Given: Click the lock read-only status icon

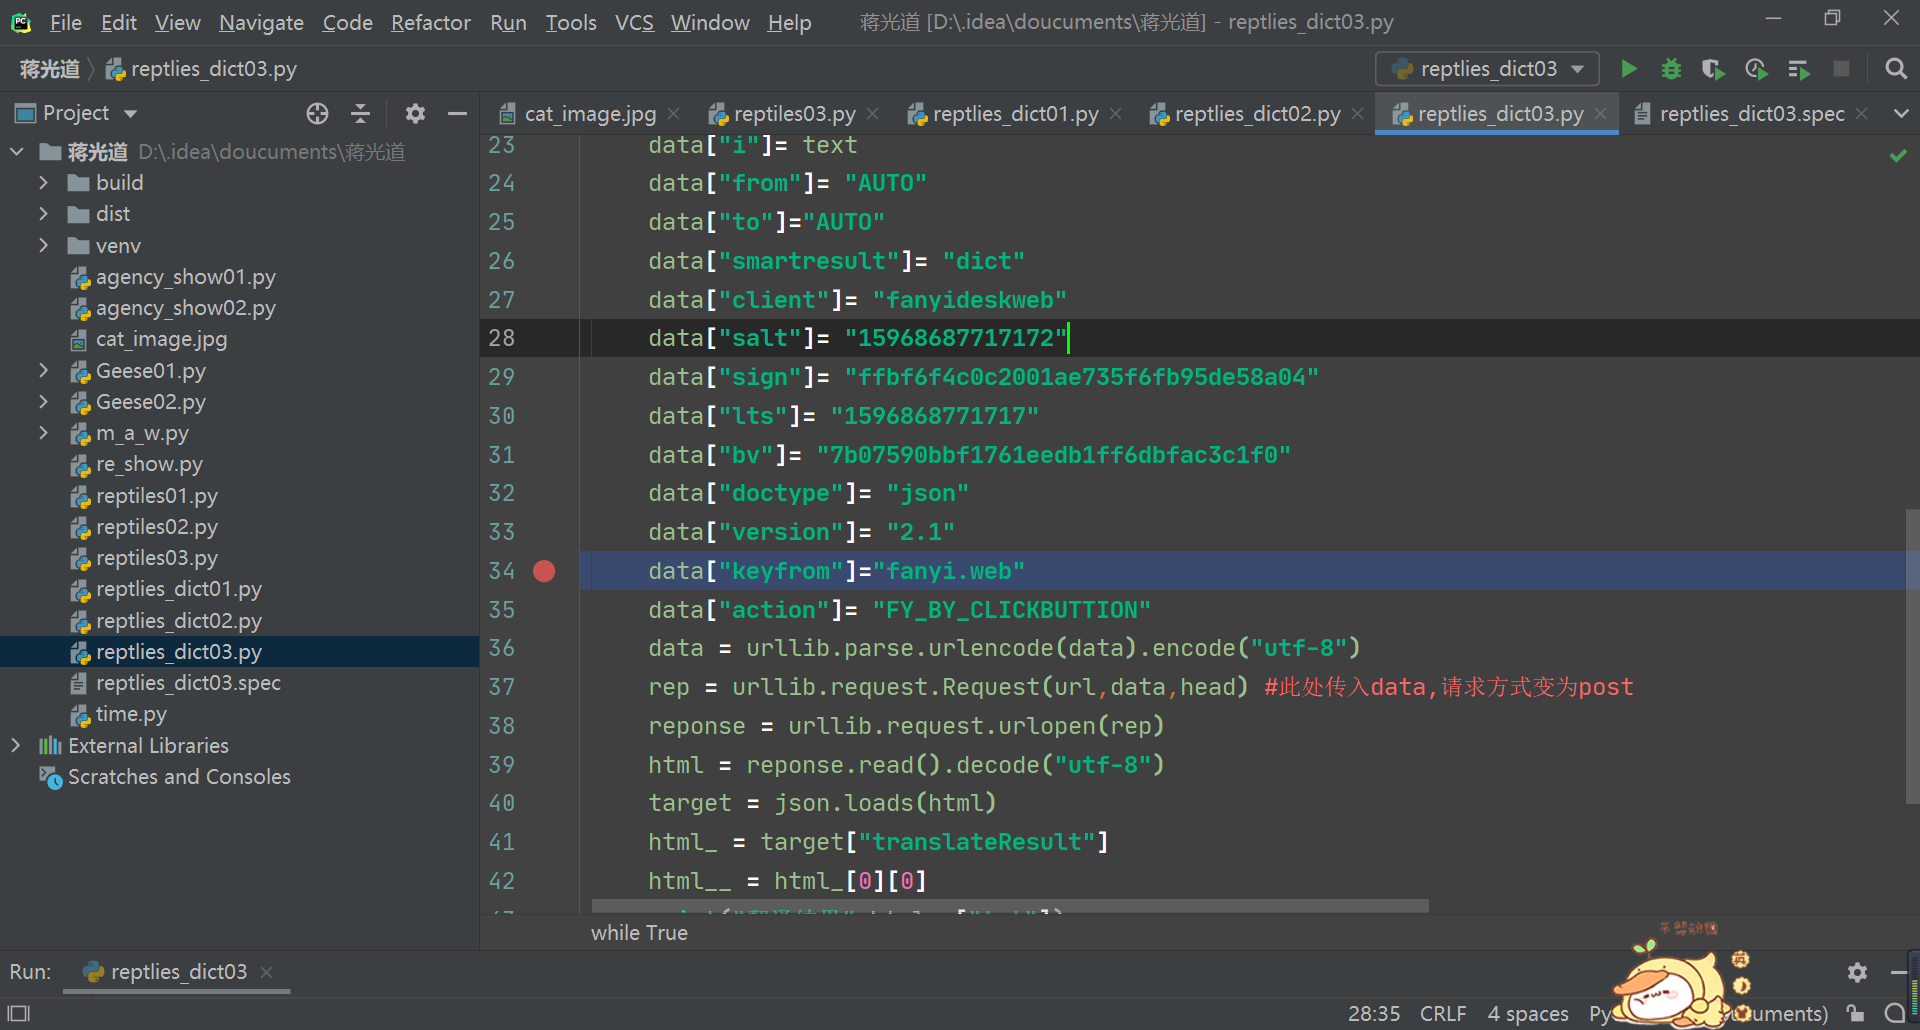Looking at the screenshot, I should click(1856, 1013).
